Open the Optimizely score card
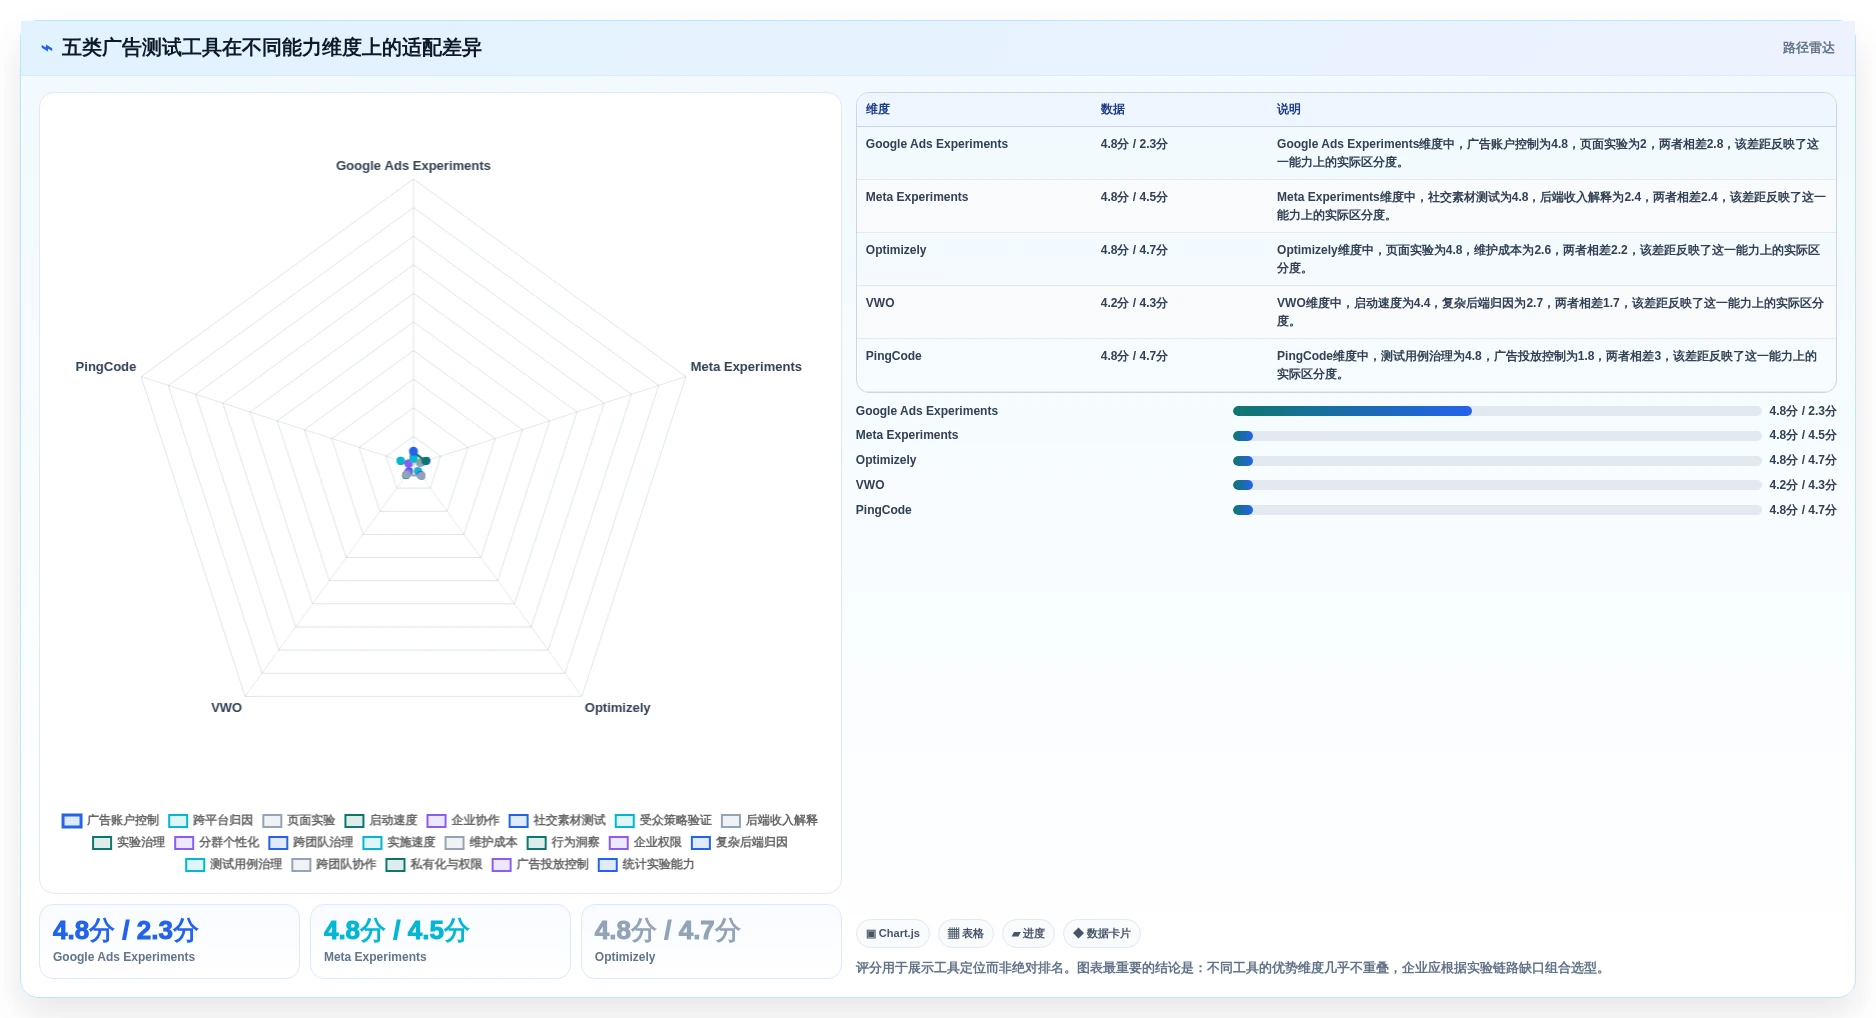1876x1018 pixels. click(x=711, y=941)
